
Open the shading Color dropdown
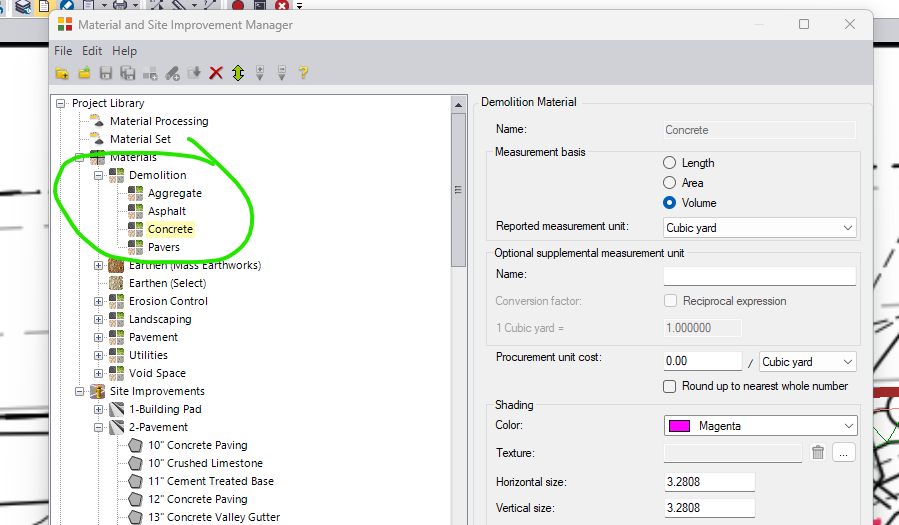click(760, 426)
